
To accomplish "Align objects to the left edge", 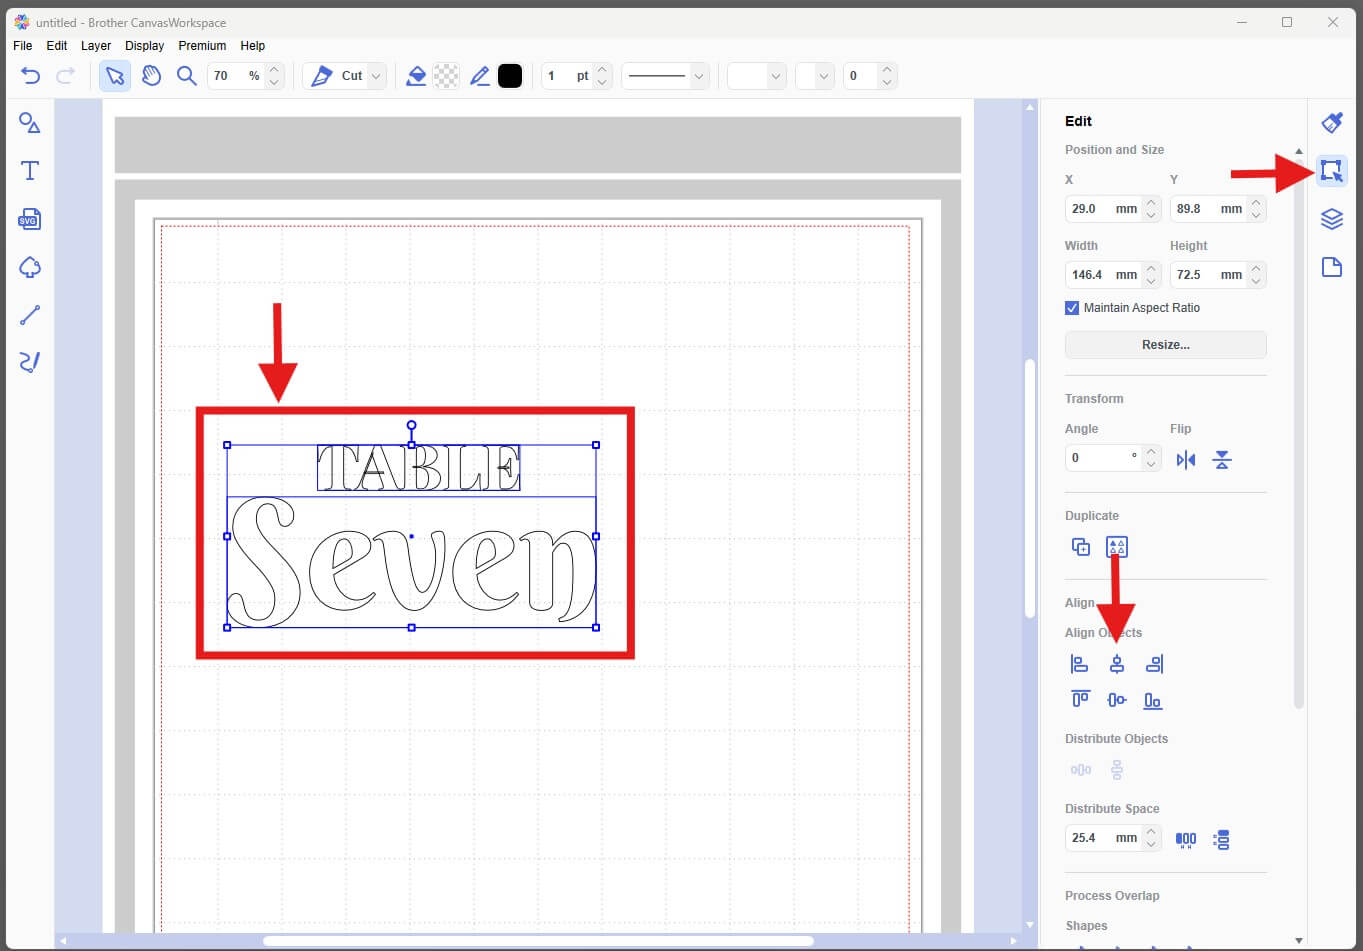I will point(1080,664).
